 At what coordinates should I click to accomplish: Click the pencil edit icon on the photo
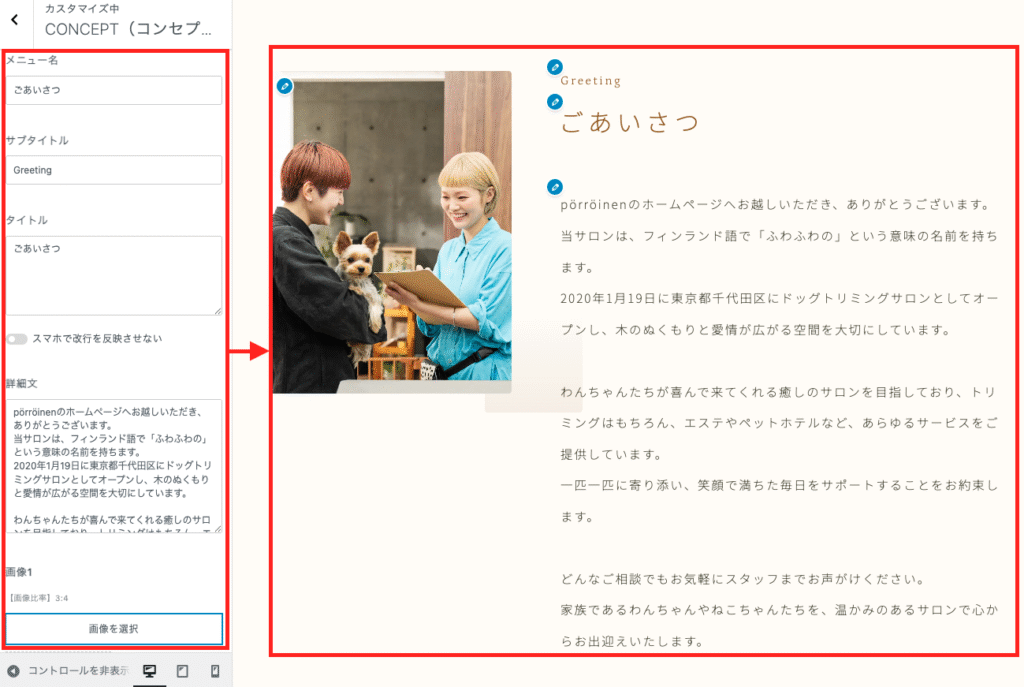(x=285, y=87)
